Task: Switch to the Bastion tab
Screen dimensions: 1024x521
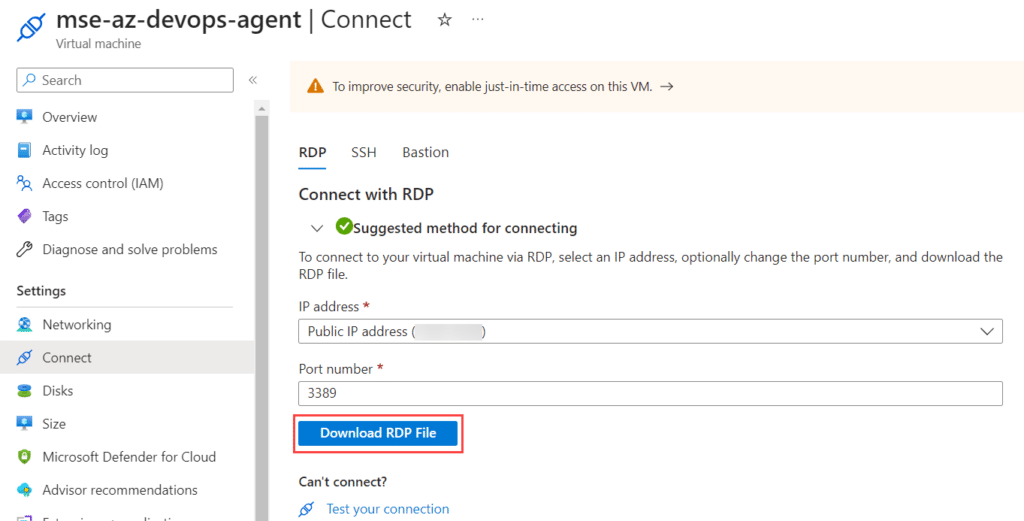Action: [426, 152]
